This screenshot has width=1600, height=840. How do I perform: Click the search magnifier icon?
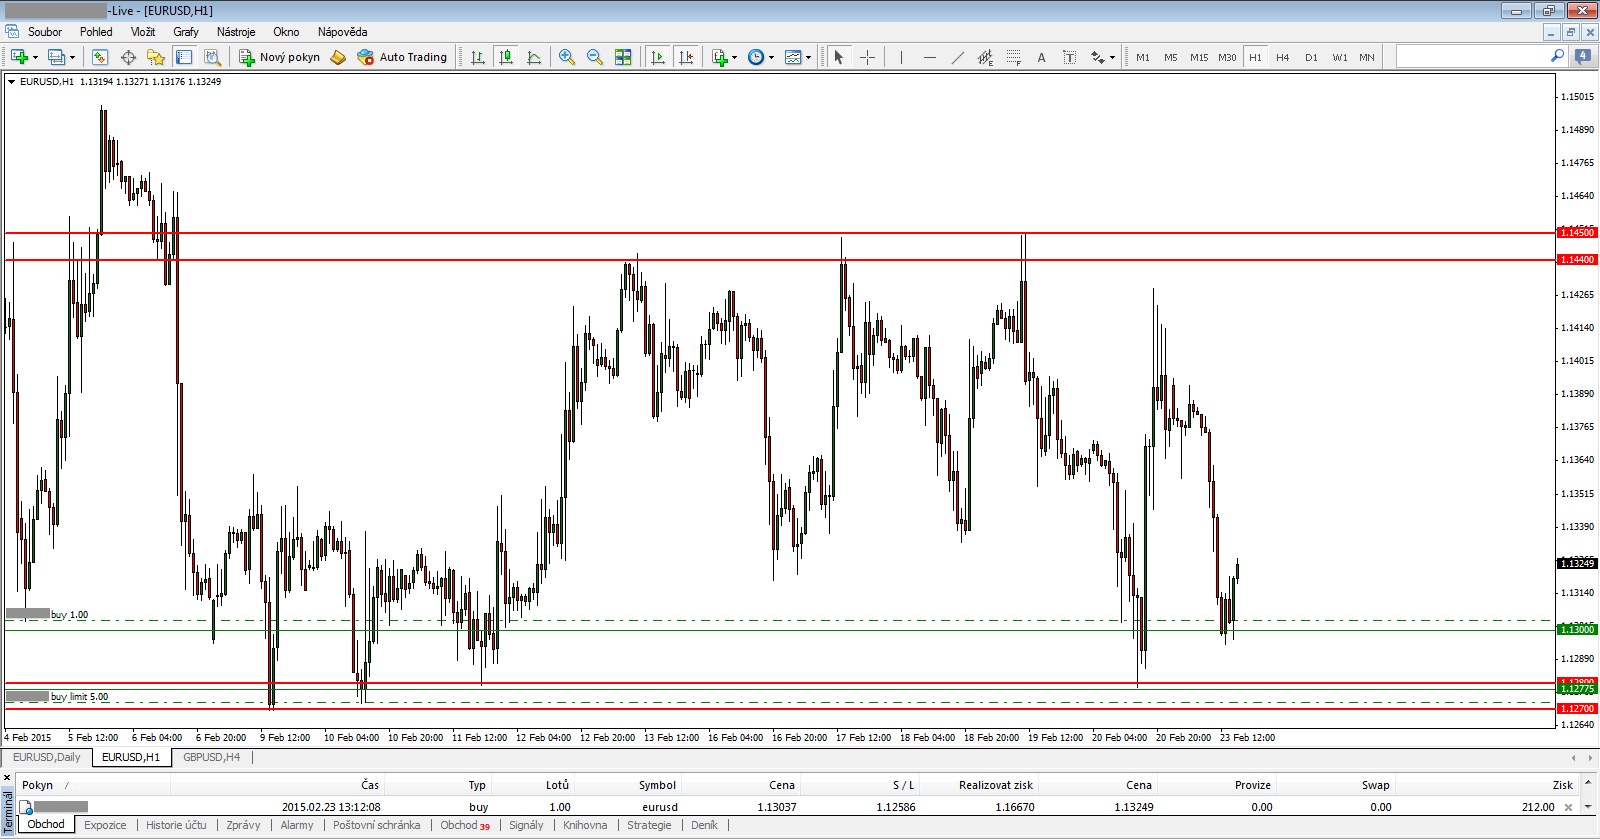1557,56
